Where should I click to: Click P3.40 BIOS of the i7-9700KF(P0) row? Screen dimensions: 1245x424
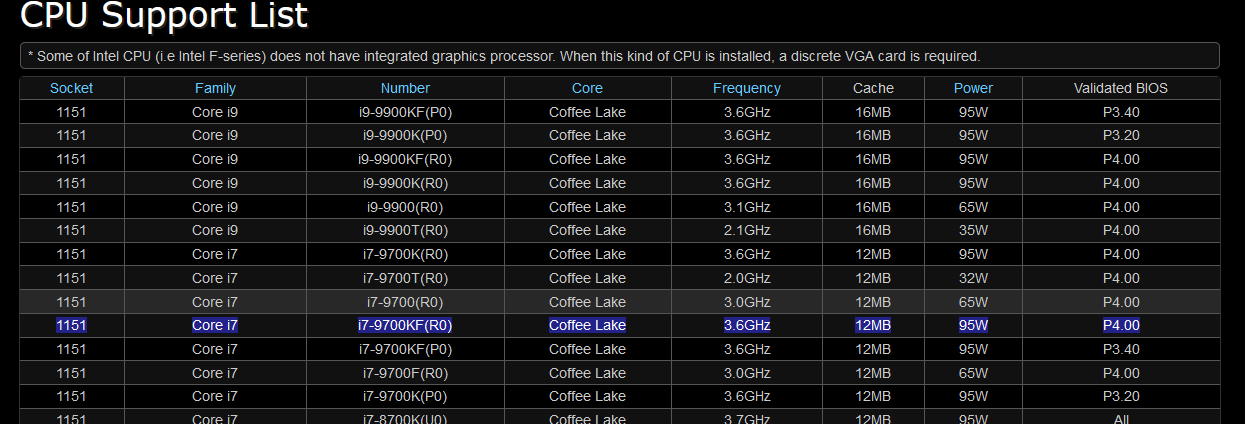click(x=1121, y=349)
